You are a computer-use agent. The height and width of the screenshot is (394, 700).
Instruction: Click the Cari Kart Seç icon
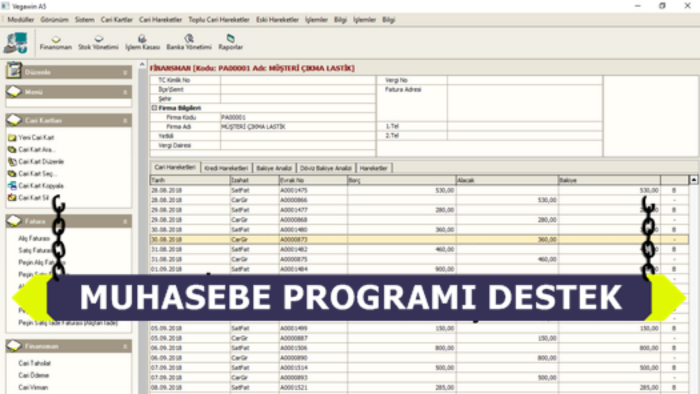coord(12,174)
